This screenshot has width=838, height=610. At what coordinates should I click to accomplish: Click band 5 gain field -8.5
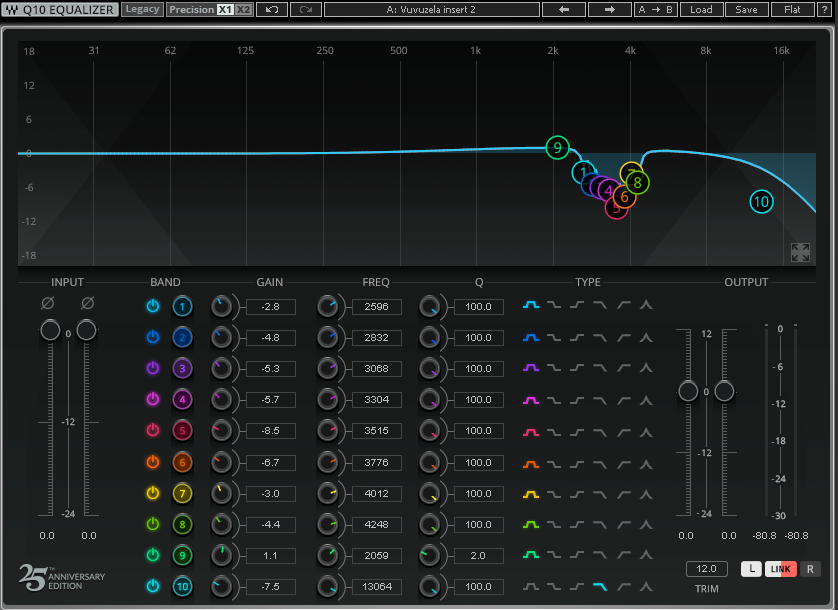[270, 431]
